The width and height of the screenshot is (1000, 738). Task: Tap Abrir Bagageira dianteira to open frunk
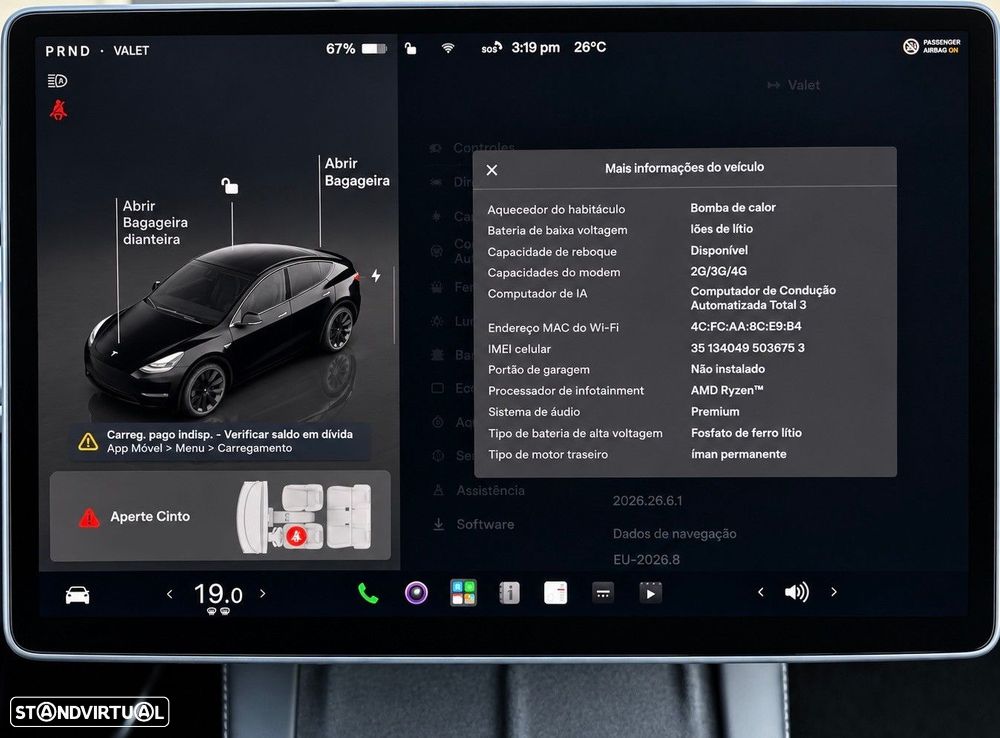155,223
